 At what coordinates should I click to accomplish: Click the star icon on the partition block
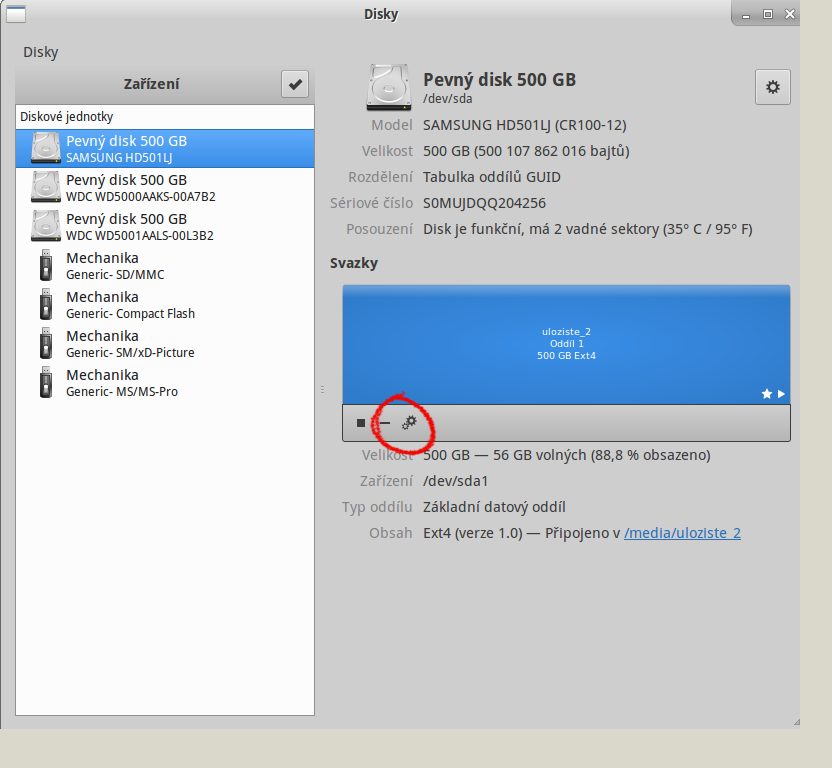767,394
